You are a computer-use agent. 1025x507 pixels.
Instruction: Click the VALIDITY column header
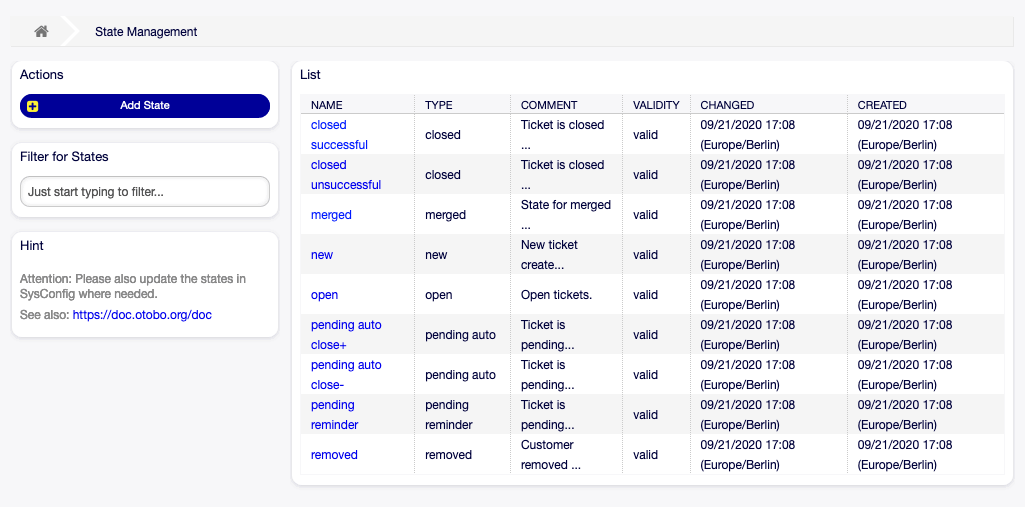[x=656, y=105]
